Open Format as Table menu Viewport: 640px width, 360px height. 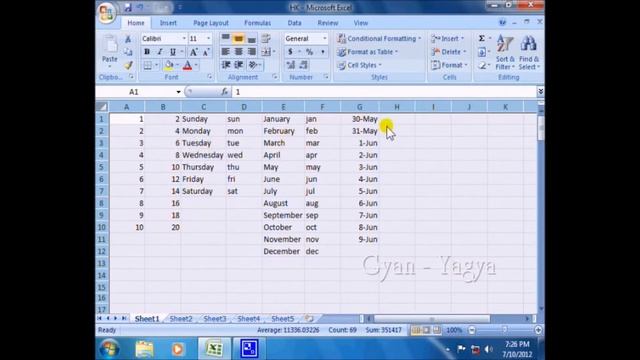[x=367, y=52]
